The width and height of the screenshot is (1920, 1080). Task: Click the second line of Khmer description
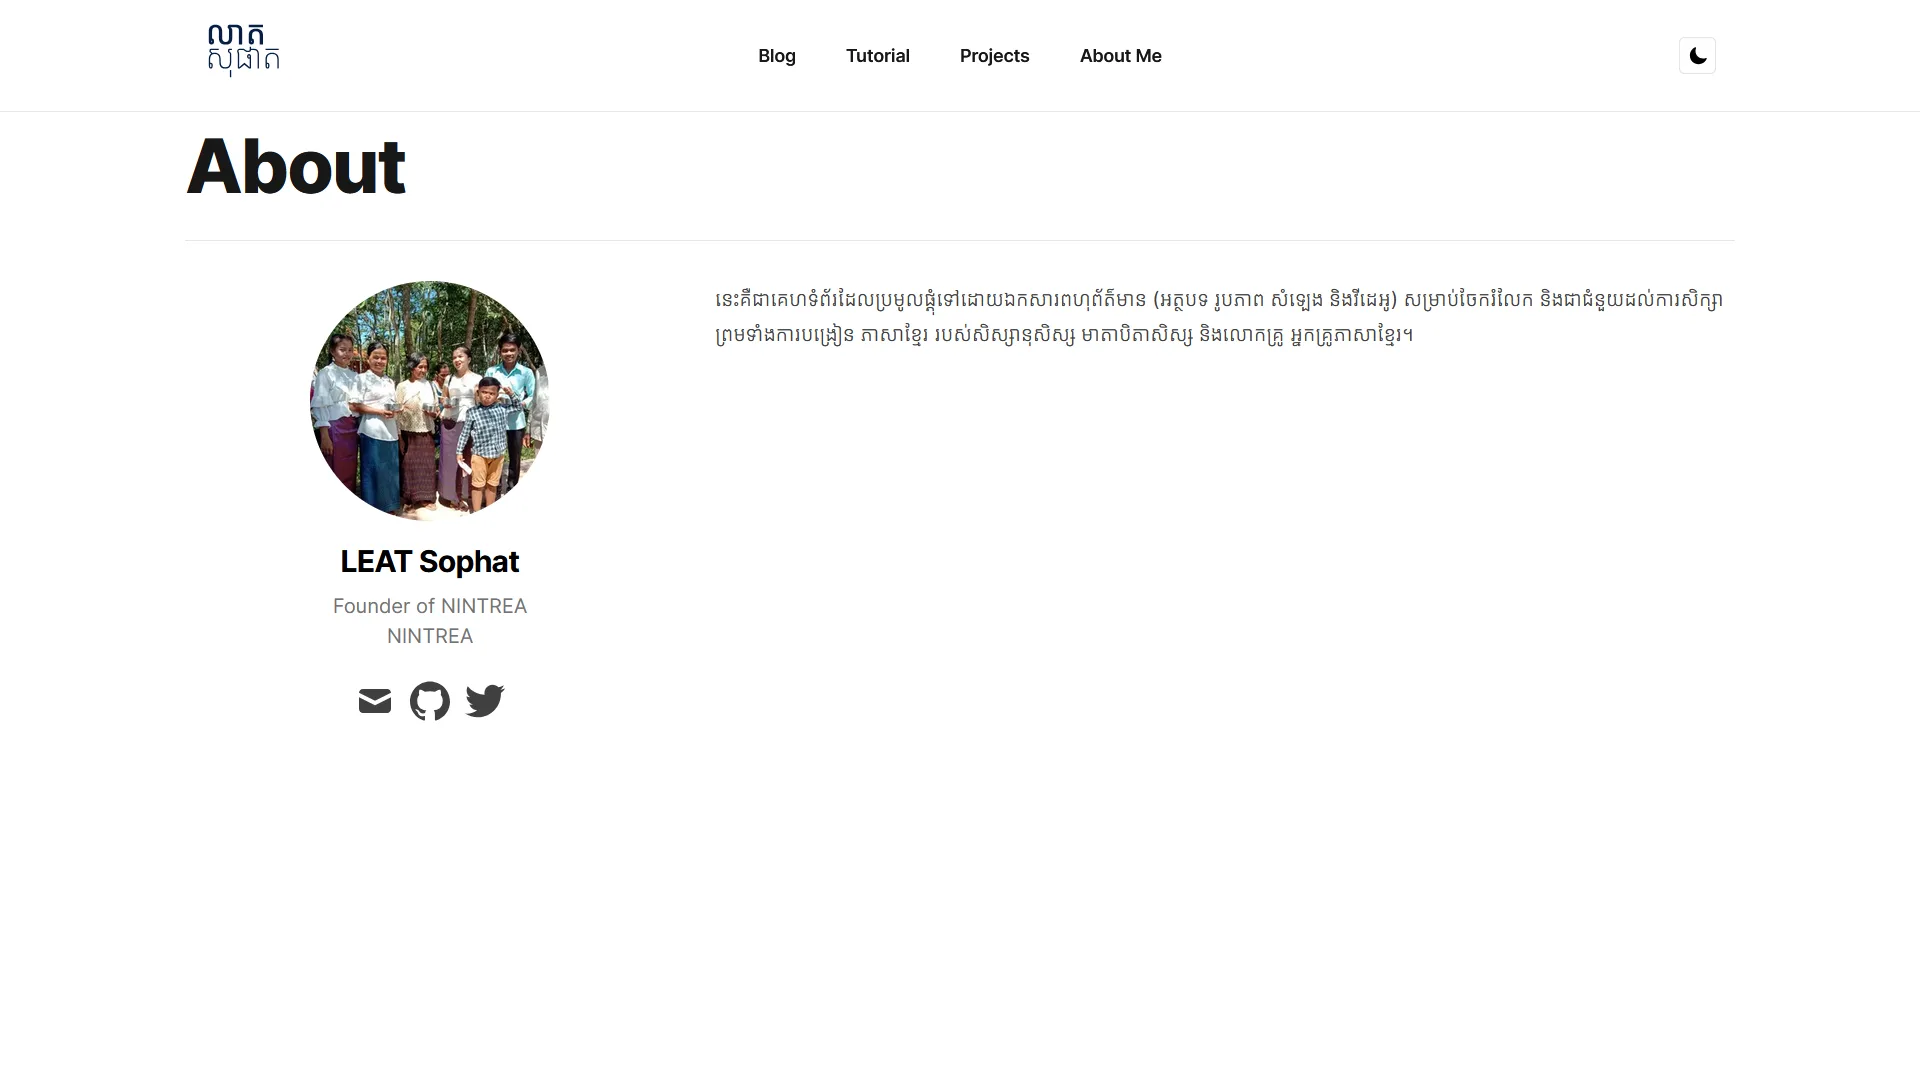(x=1064, y=334)
